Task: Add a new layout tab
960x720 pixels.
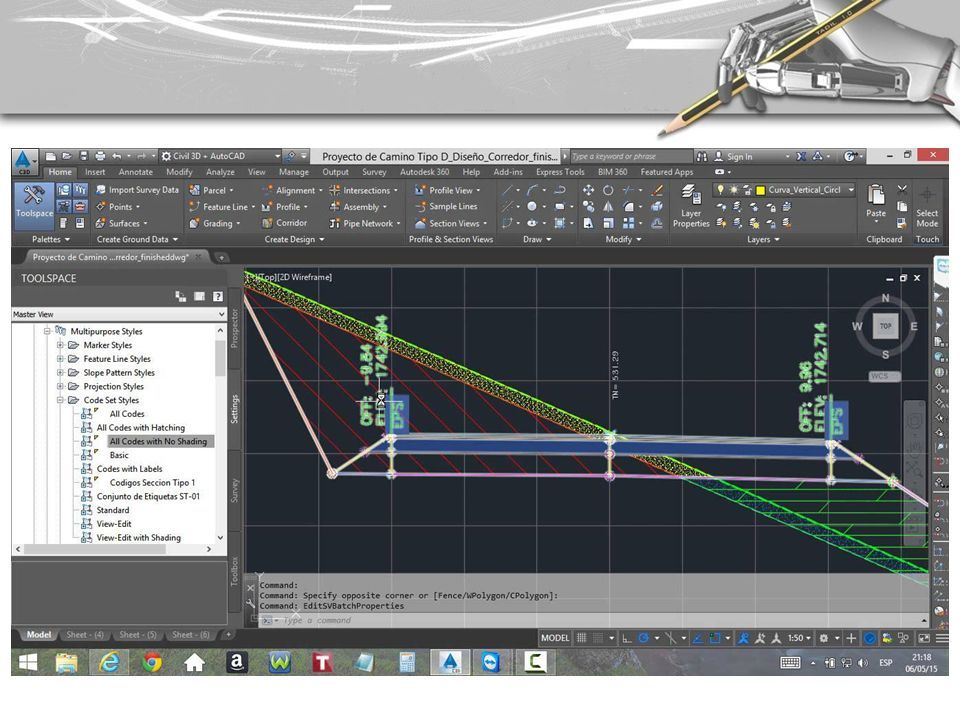Action: click(x=228, y=635)
